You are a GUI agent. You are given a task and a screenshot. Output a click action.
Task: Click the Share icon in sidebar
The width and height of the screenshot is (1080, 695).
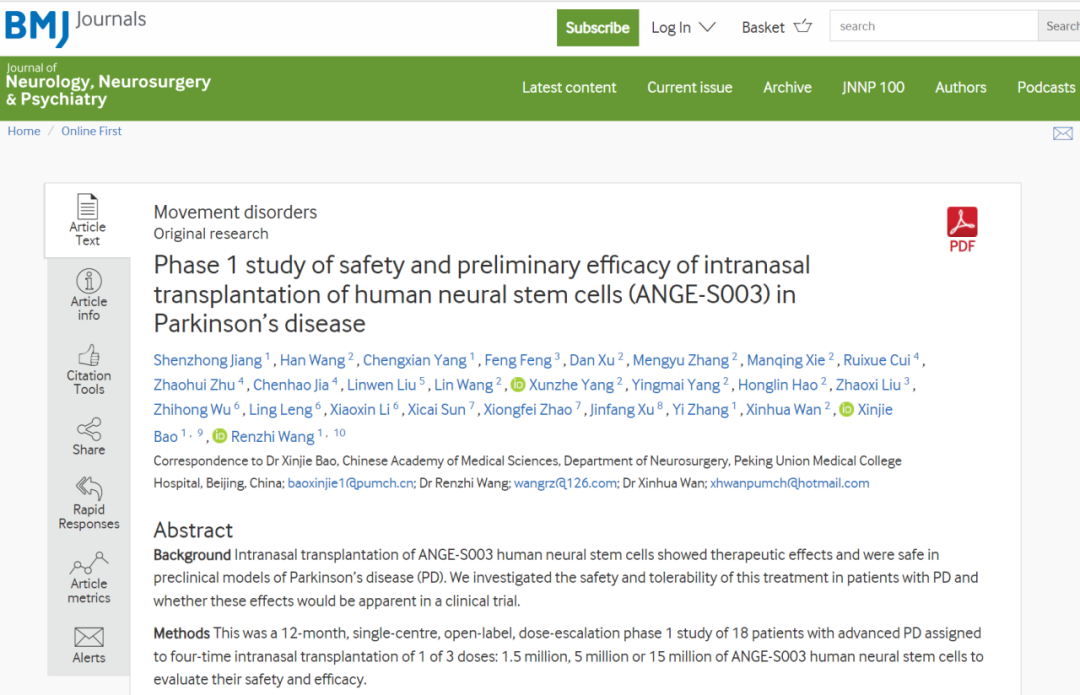tap(88, 430)
